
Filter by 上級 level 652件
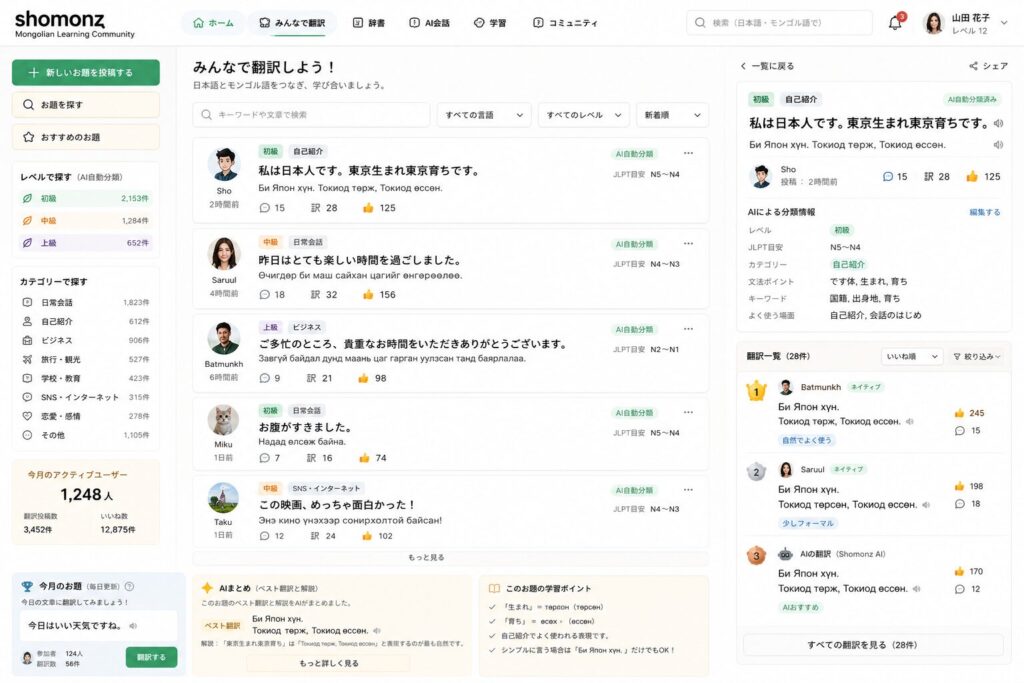point(86,243)
